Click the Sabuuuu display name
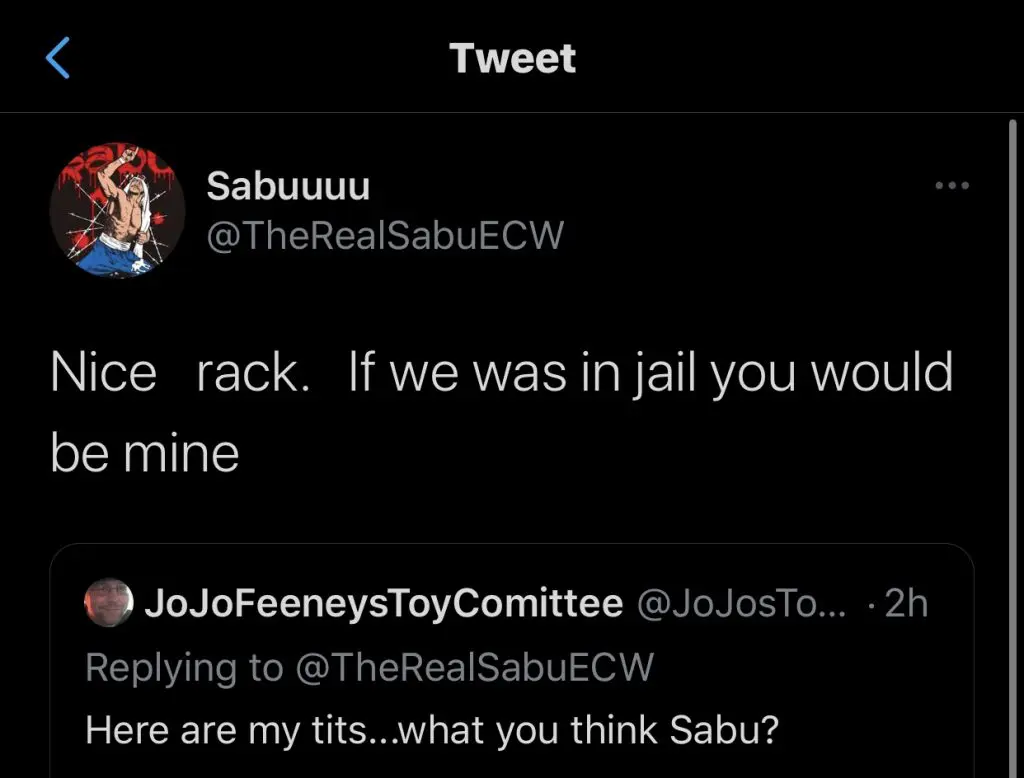Image resolution: width=1024 pixels, height=778 pixels. 288,185
